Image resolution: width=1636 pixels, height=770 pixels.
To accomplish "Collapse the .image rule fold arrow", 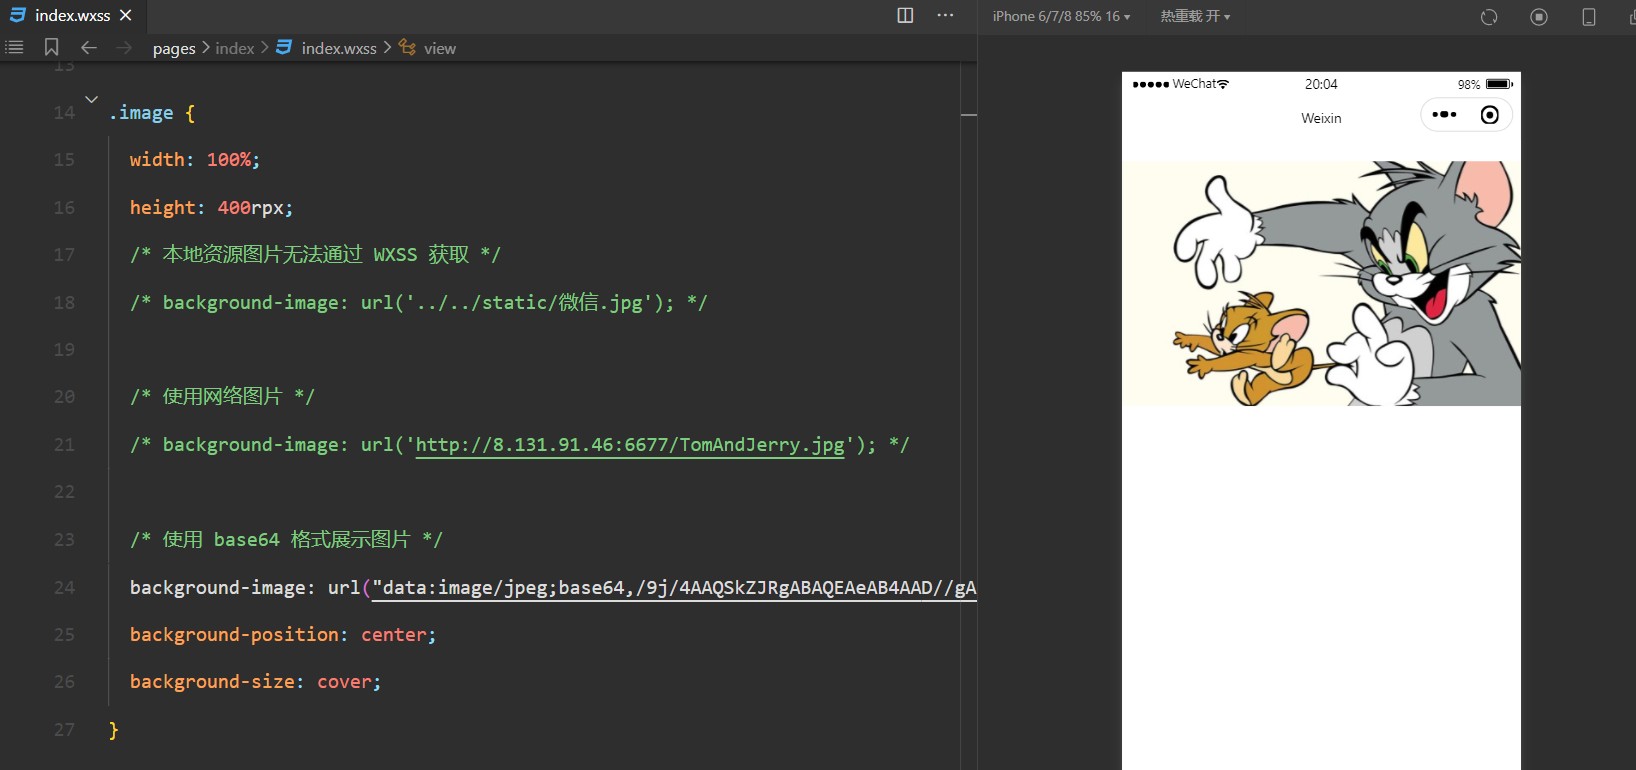I will click(x=91, y=99).
